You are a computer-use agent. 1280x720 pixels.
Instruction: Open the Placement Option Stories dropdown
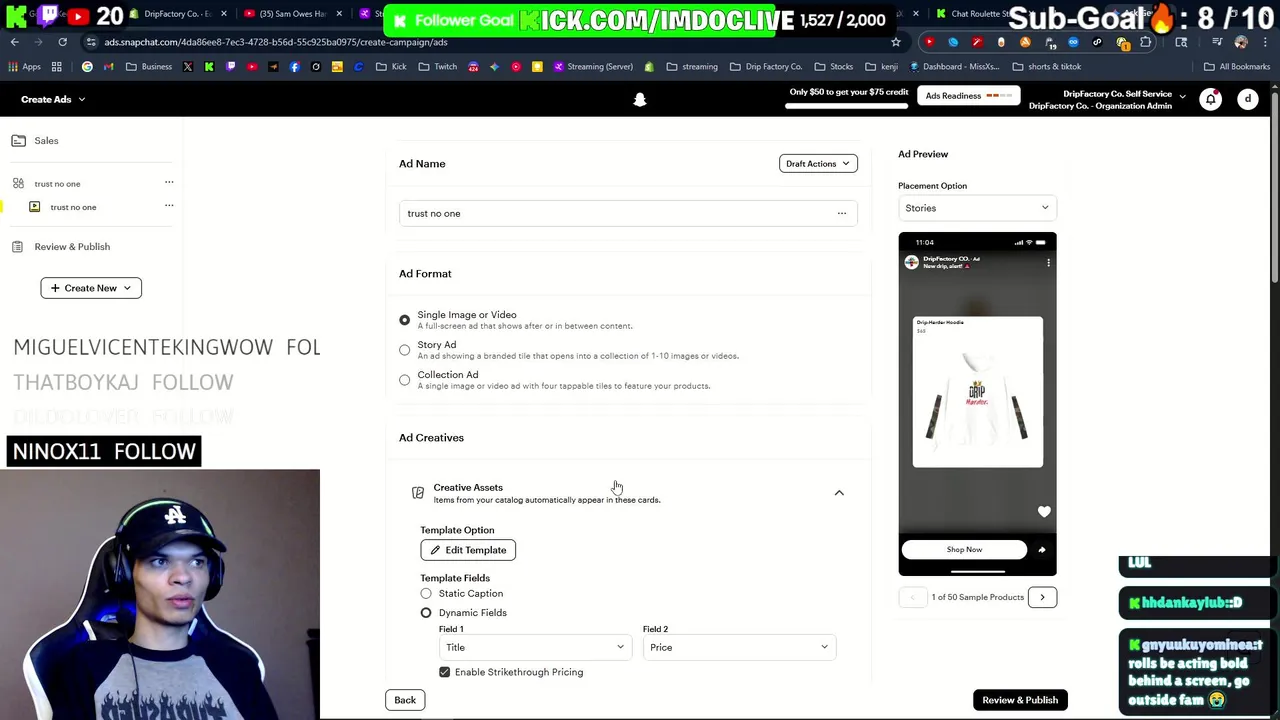[977, 208]
